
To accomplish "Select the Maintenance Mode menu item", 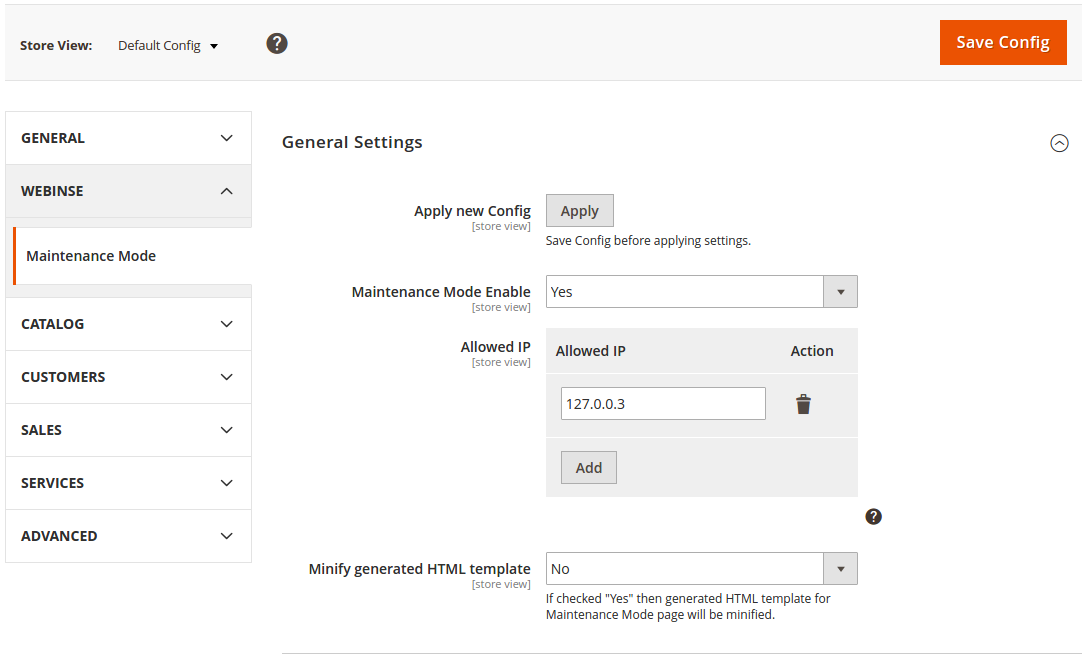I will 132,256.
